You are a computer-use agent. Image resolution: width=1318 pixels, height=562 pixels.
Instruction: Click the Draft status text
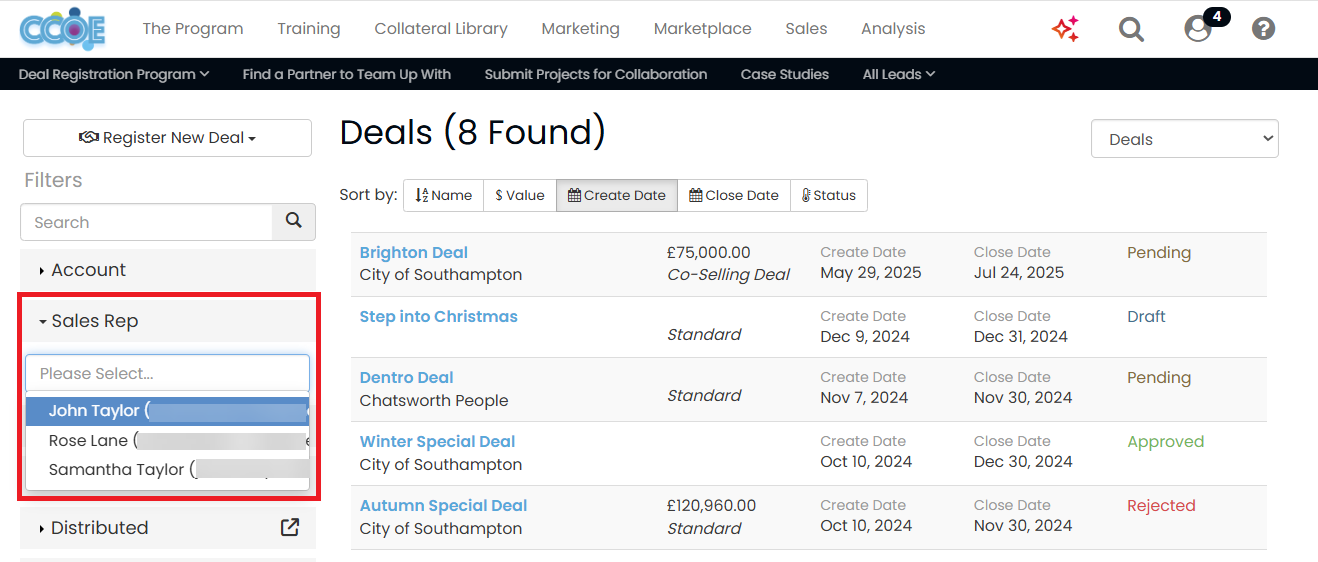click(x=1146, y=317)
